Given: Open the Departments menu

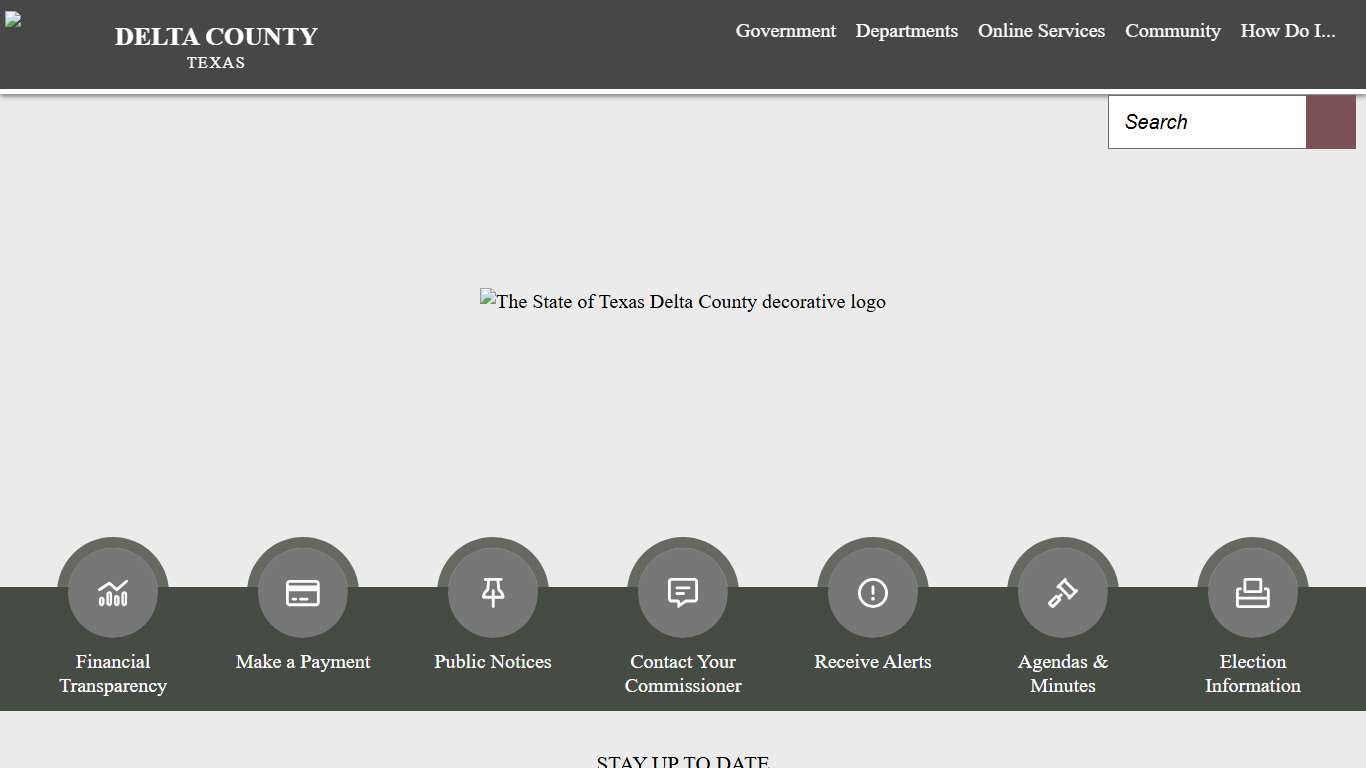Looking at the screenshot, I should [x=906, y=31].
